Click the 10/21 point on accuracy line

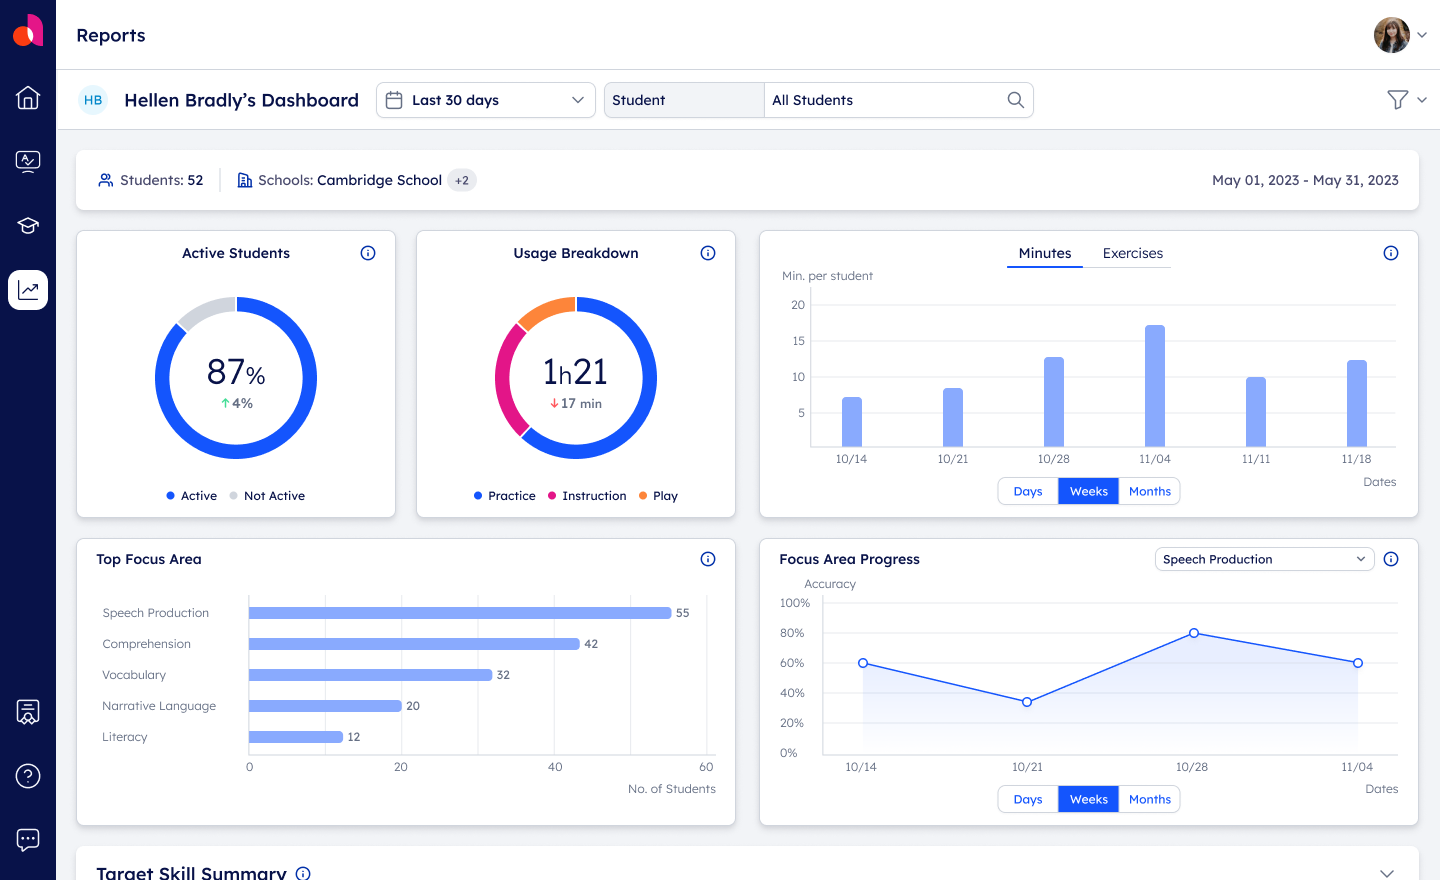[x=1027, y=702]
